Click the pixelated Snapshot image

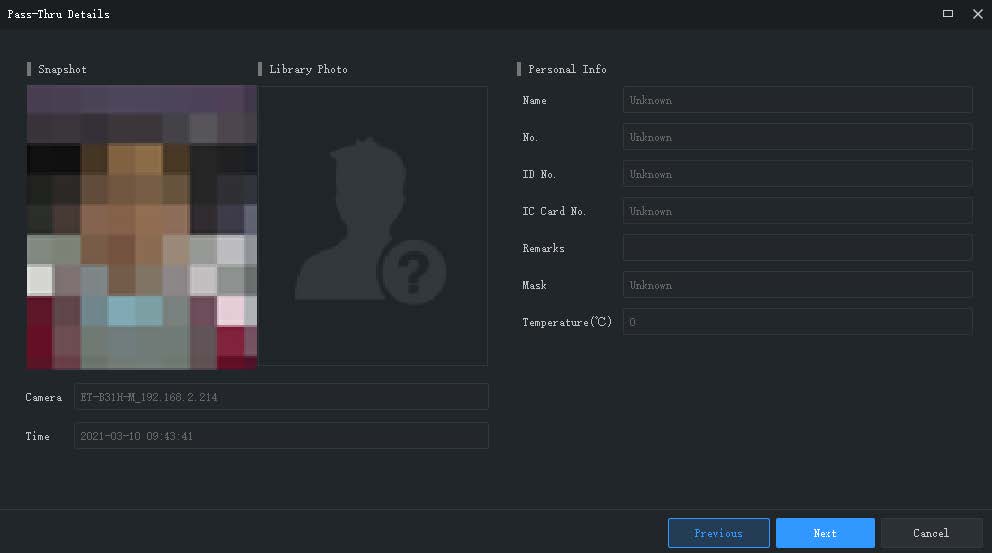[142, 227]
